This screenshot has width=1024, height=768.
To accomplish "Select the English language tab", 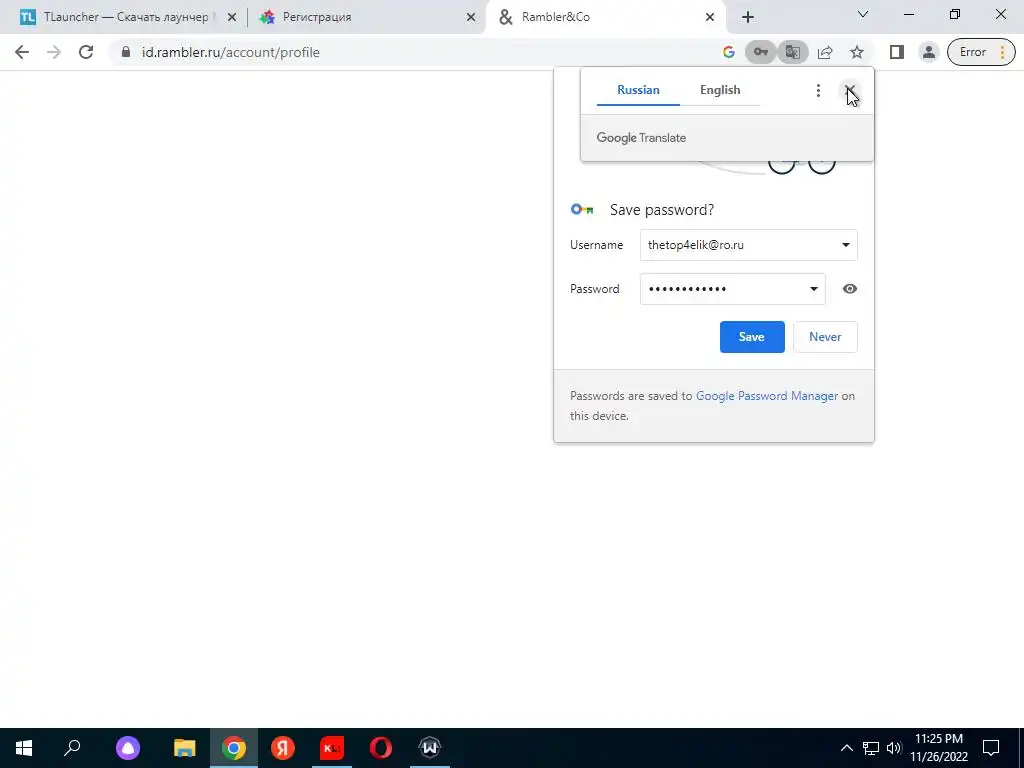I will (720, 90).
